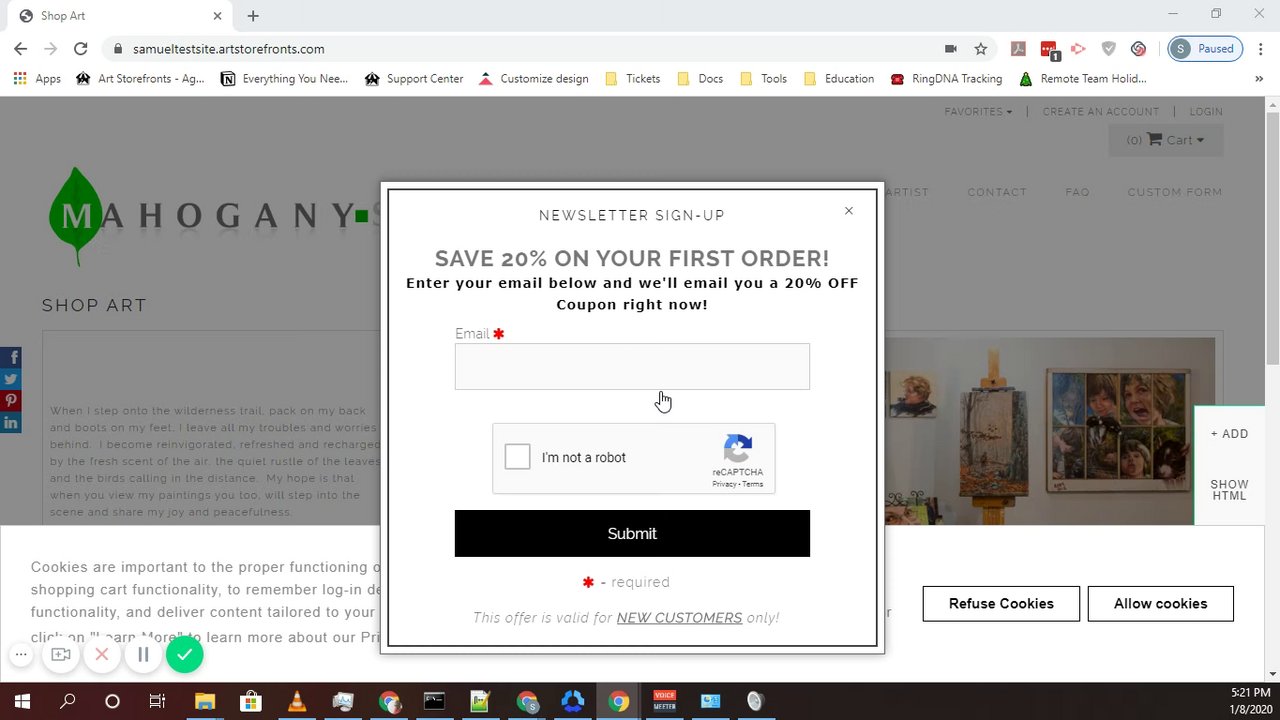The width and height of the screenshot is (1280, 720).
Task: Pause the recording using pause control
Action: tap(143, 655)
